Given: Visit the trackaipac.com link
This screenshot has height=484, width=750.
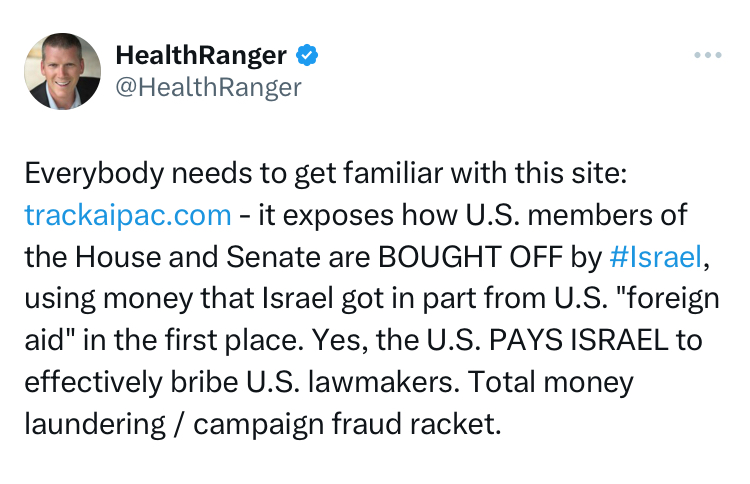Looking at the screenshot, I should point(127,214).
